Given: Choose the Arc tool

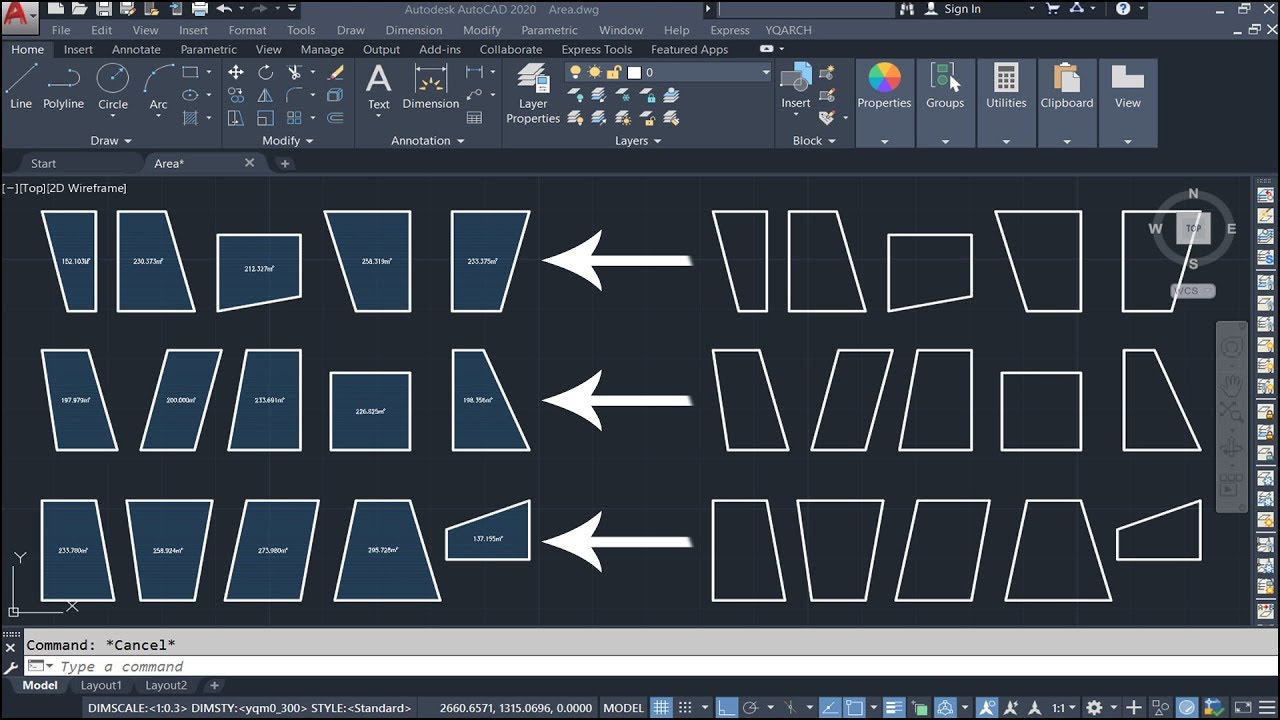Looking at the screenshot, I should [158, 86].
